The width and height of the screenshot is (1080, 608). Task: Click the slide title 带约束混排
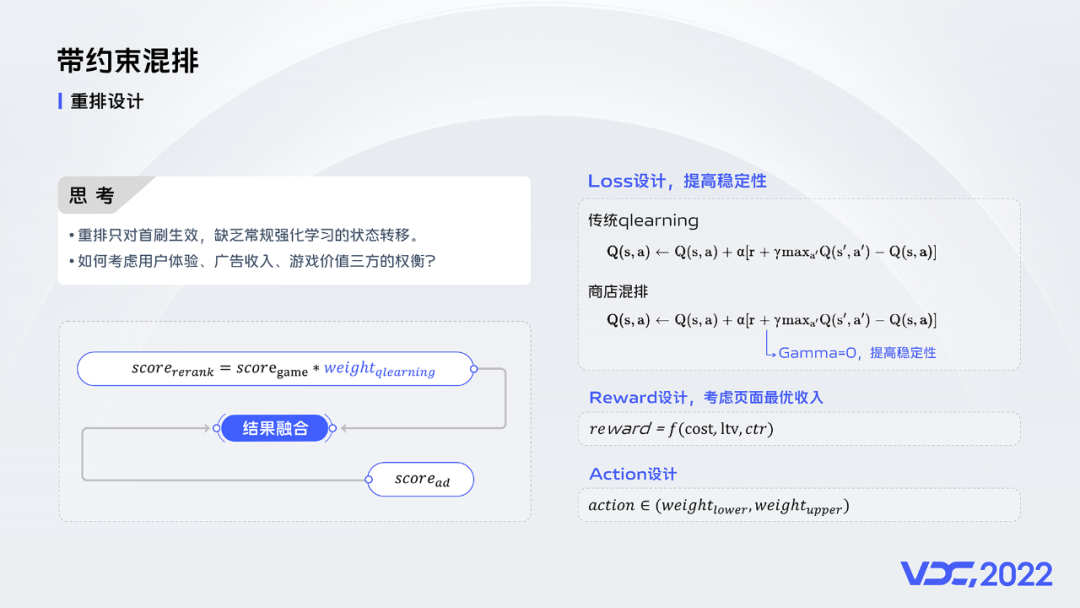coord(127,61)
